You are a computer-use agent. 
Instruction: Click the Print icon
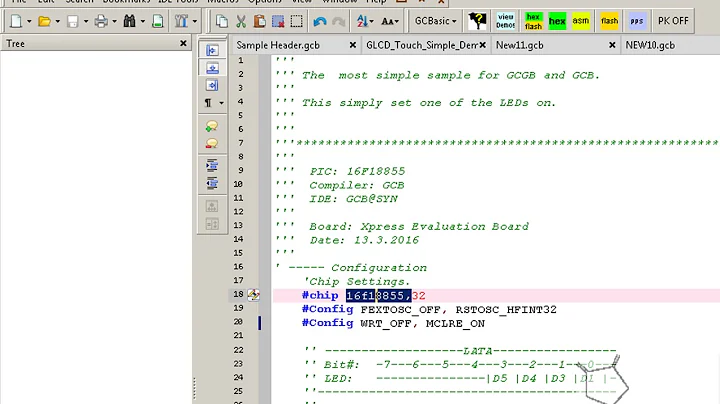(101, 21)
